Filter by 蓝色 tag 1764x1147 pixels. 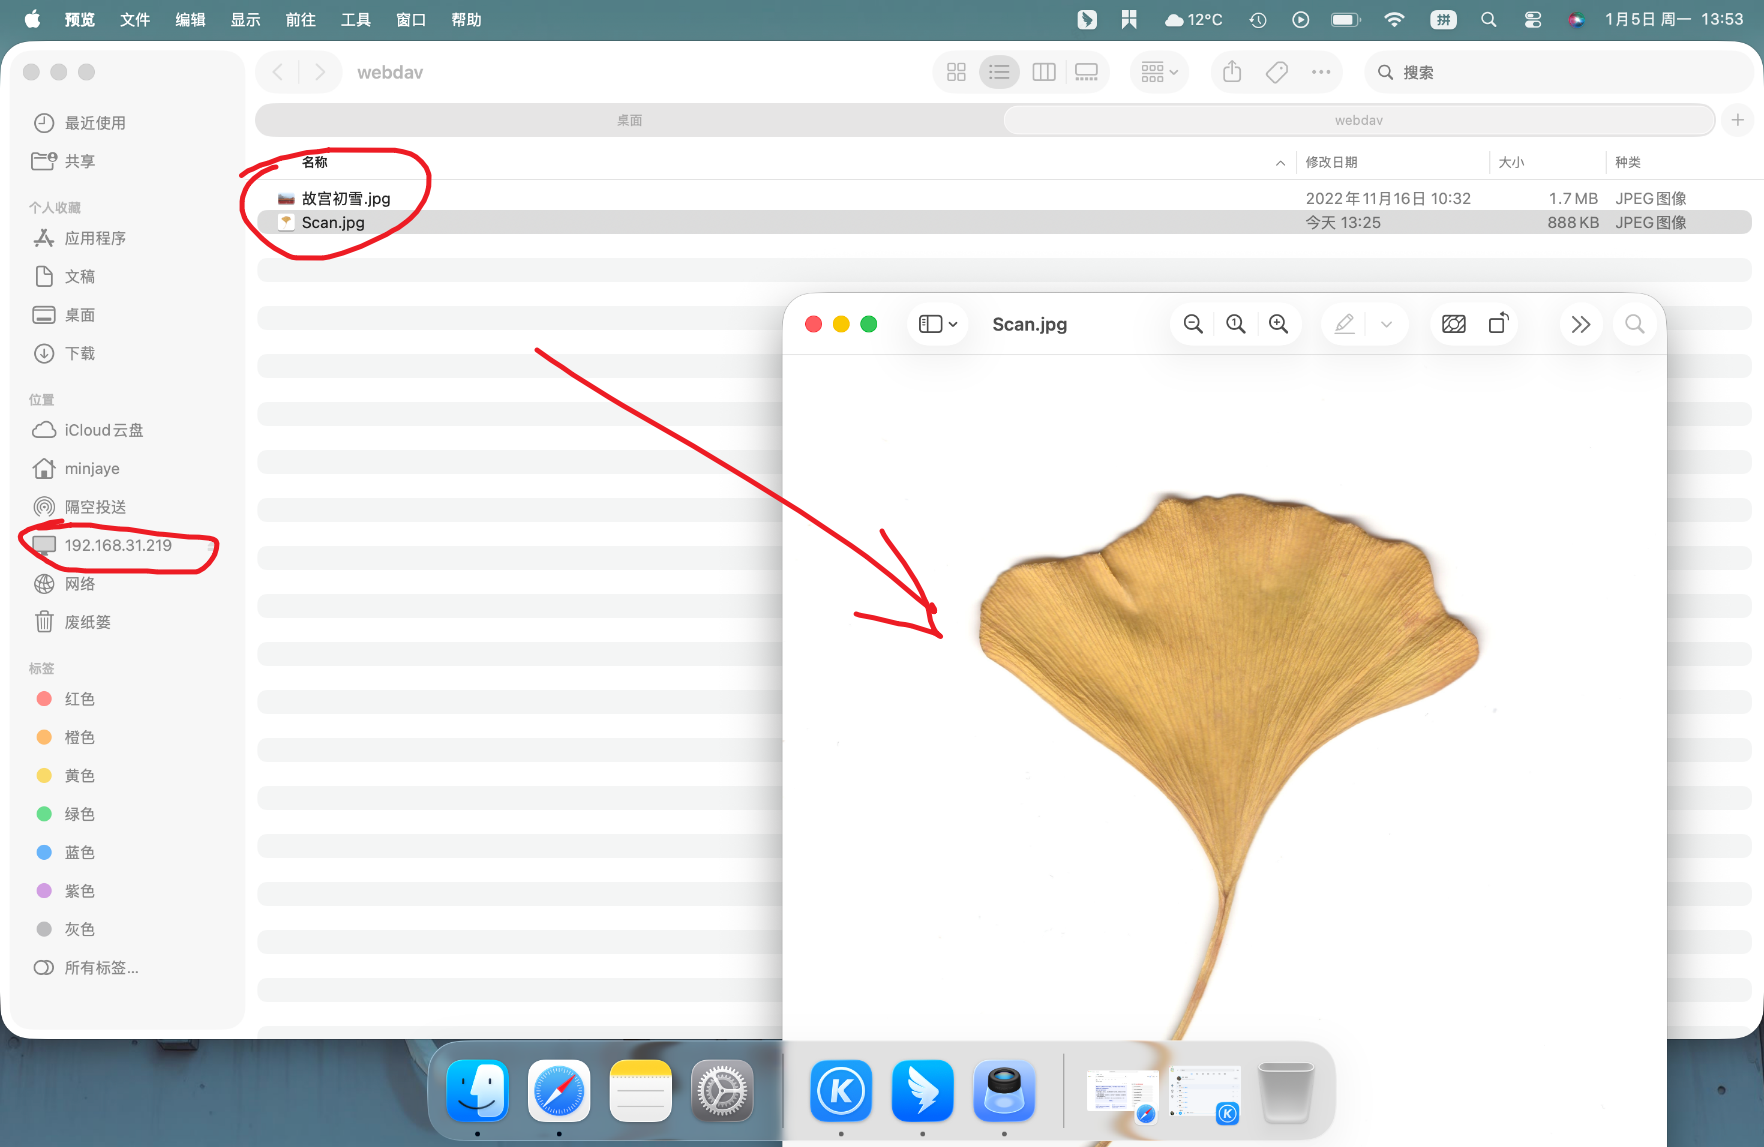coord(65,853)
